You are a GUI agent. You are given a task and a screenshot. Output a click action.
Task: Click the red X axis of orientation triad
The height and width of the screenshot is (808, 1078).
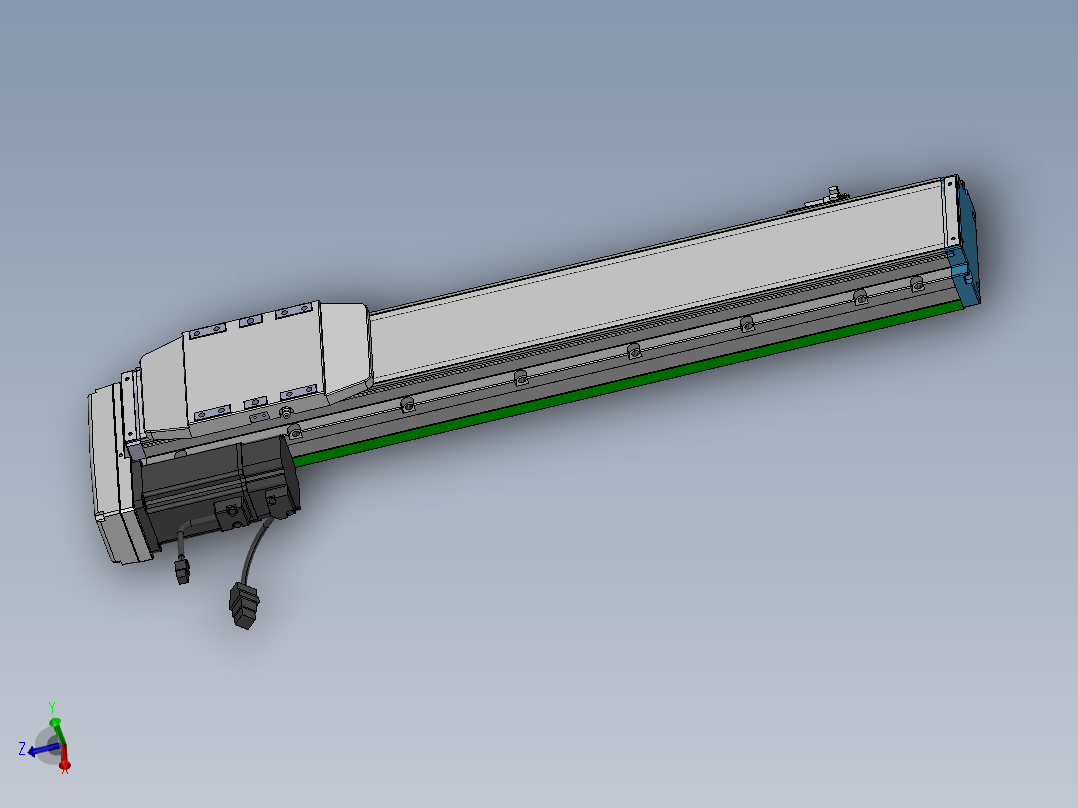point(64,758)
